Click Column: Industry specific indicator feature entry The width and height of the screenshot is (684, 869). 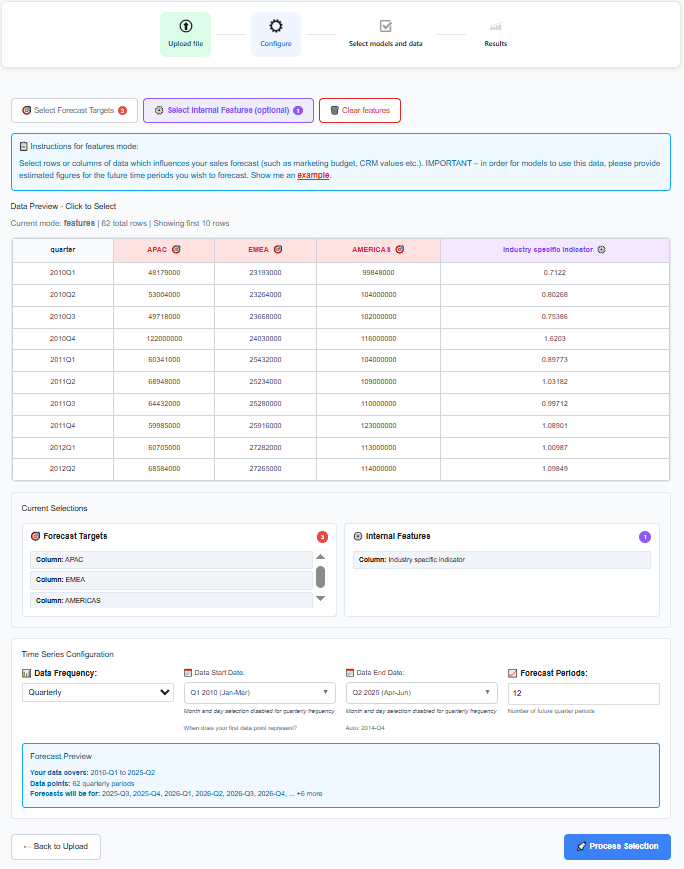click(502, 560)
